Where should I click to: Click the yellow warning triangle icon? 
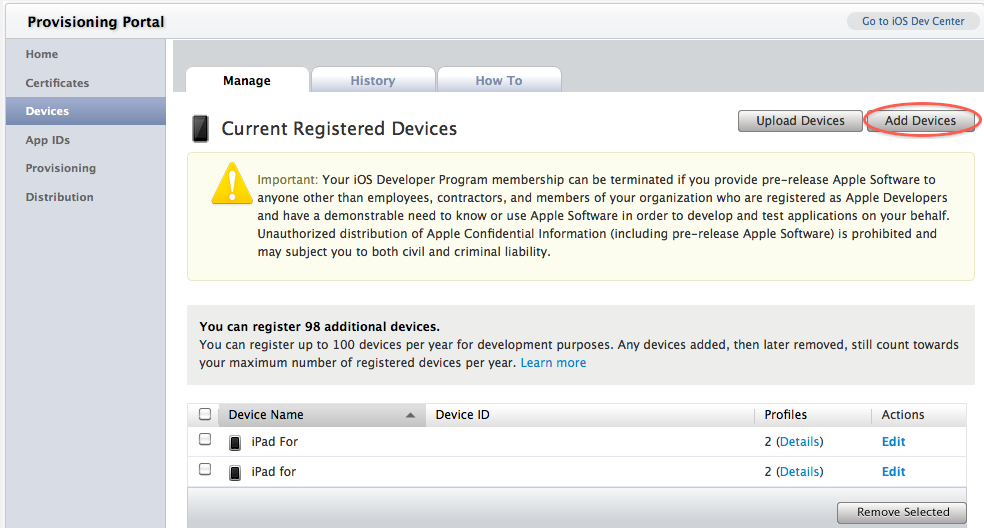(232, 183)
